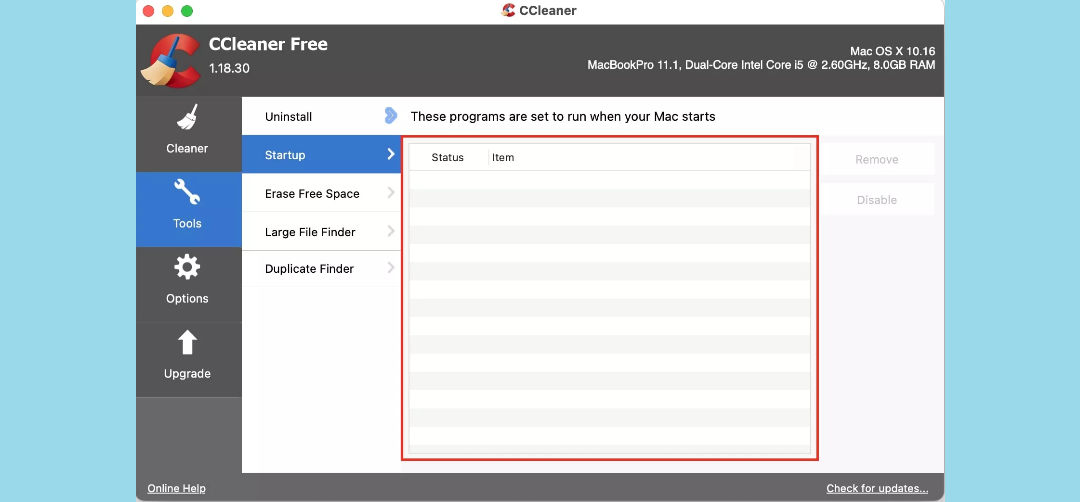1080x502 pixels.
Task: Click the blue arrow icon beside Uninstall
Action: tap(391, 116)
